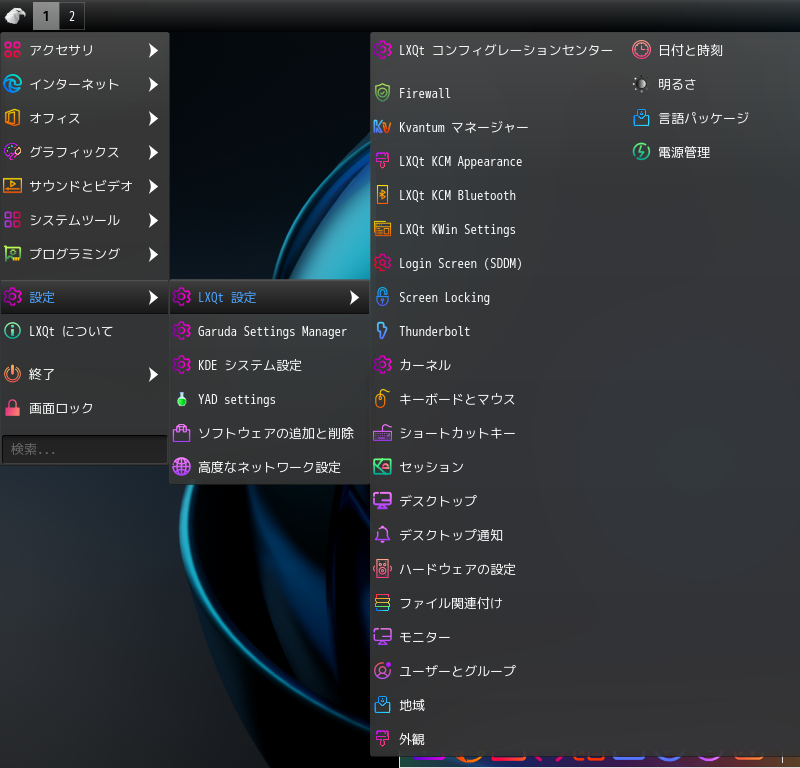
Task: Click the LXQt KCM Bluetooth icon
Action: 382,195
